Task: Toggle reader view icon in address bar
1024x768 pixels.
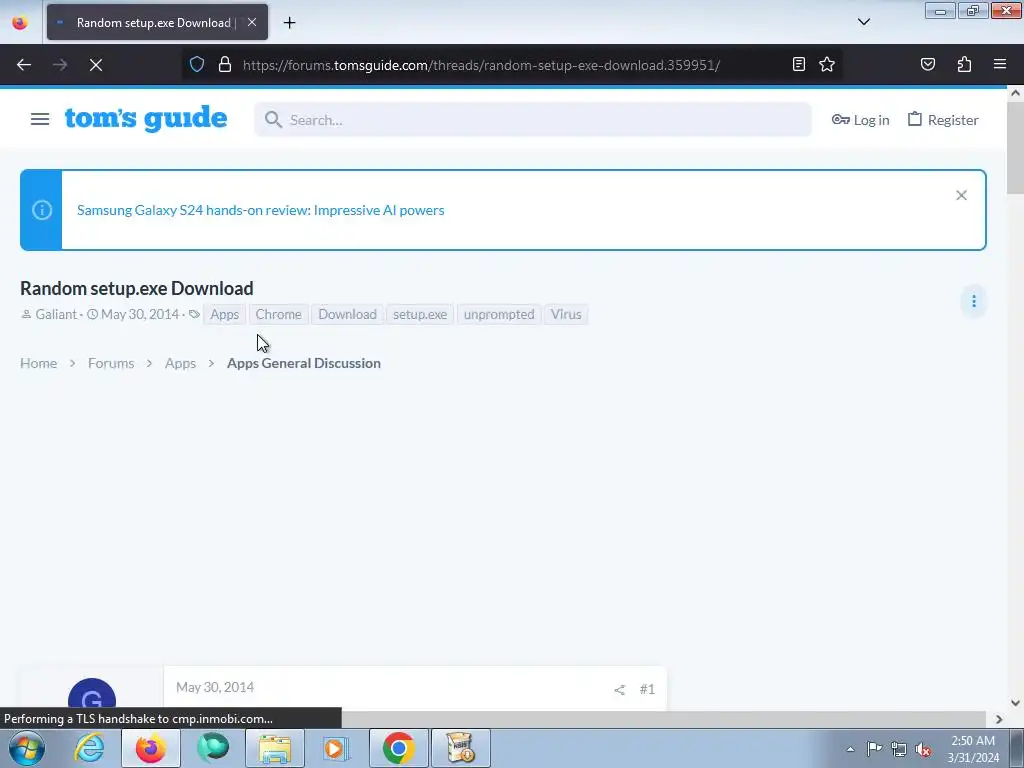Action: click(799, 64)
